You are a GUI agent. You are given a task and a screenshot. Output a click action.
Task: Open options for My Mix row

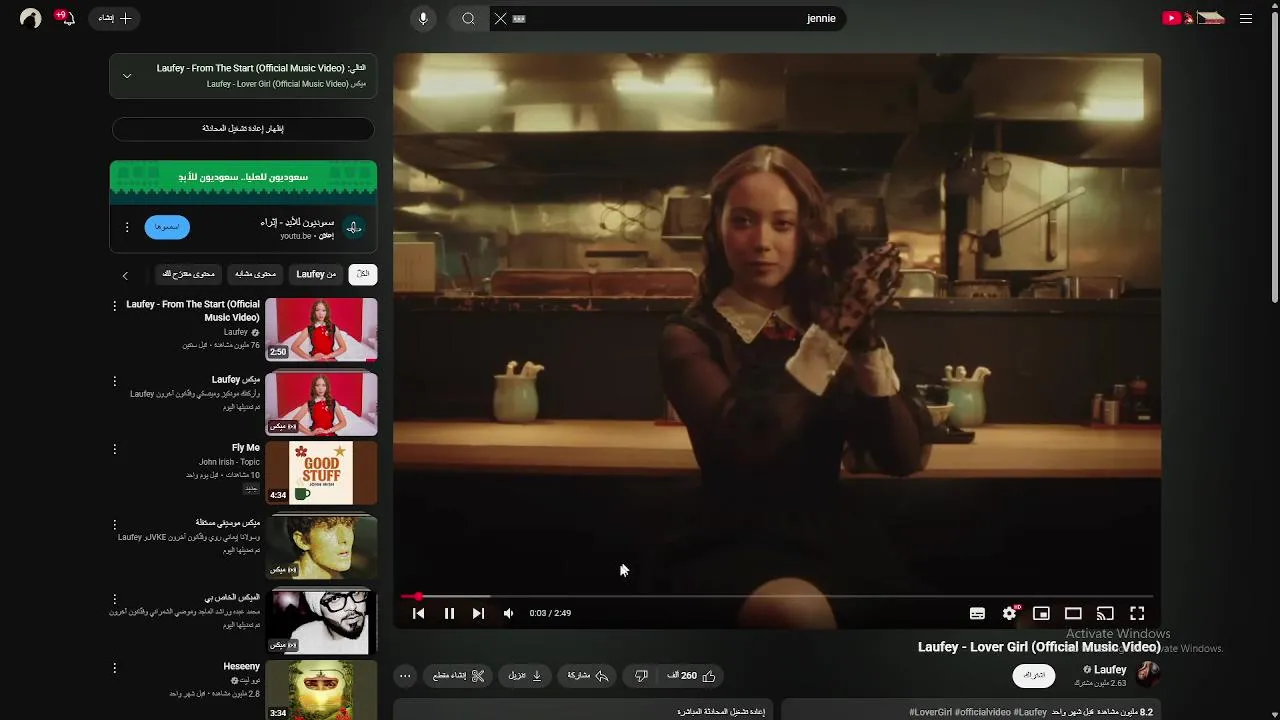point(114,598)
